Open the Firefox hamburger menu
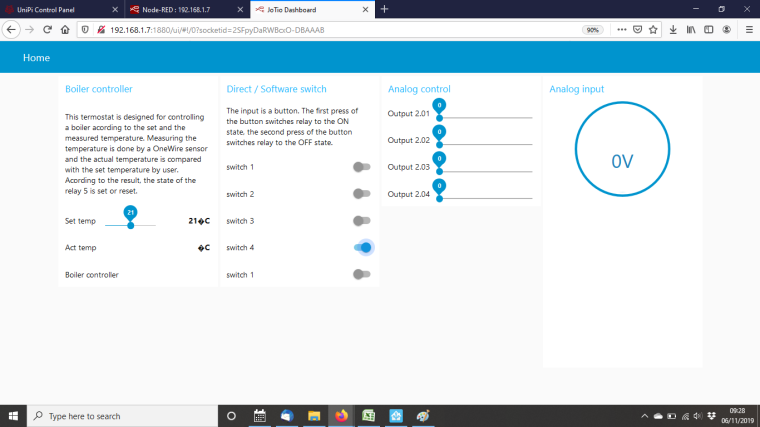 747,29
